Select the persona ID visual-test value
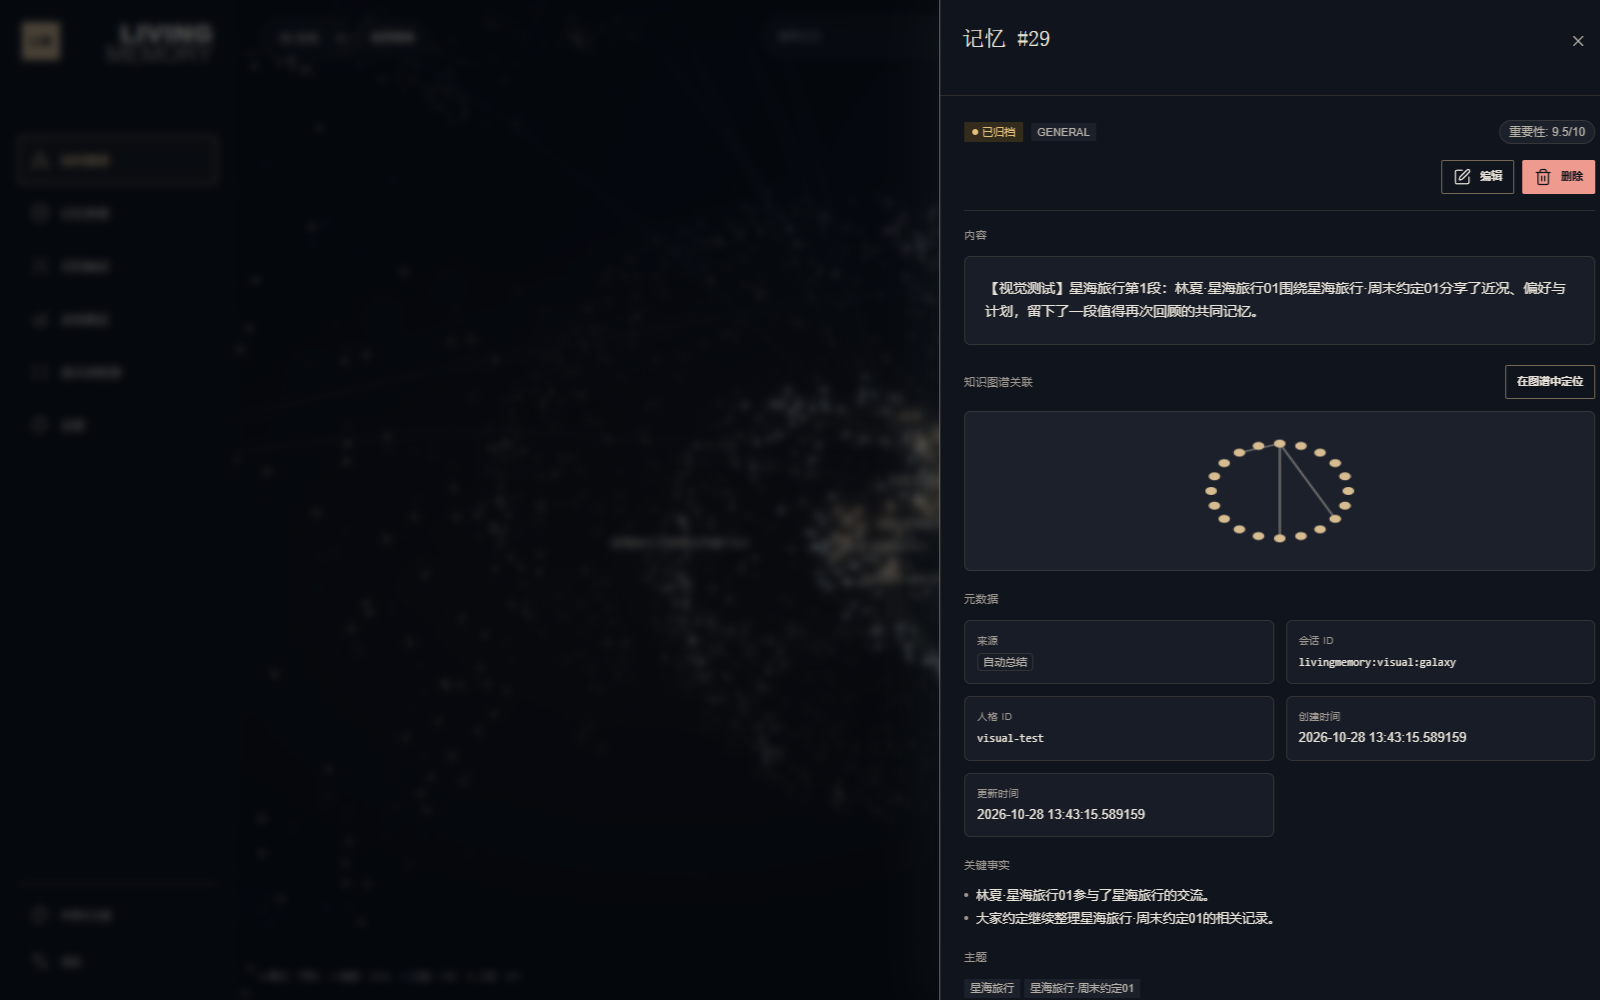Image resolution: width=1600 pixels, height=1000 pixels. click(1010, 738)
